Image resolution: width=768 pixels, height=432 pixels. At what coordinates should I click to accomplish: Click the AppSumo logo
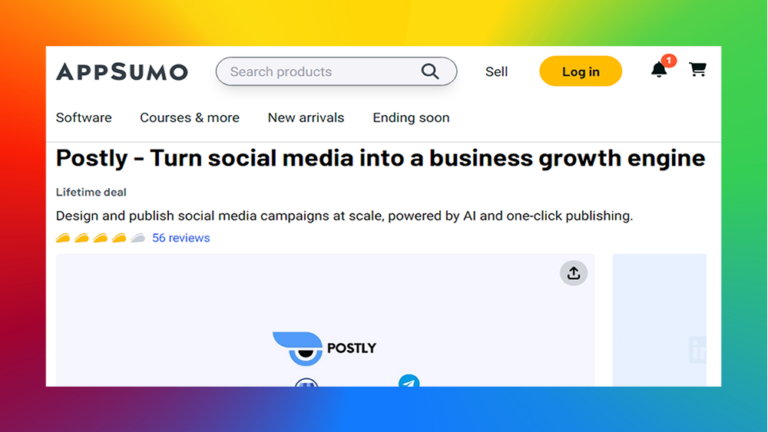coord(122,72)
